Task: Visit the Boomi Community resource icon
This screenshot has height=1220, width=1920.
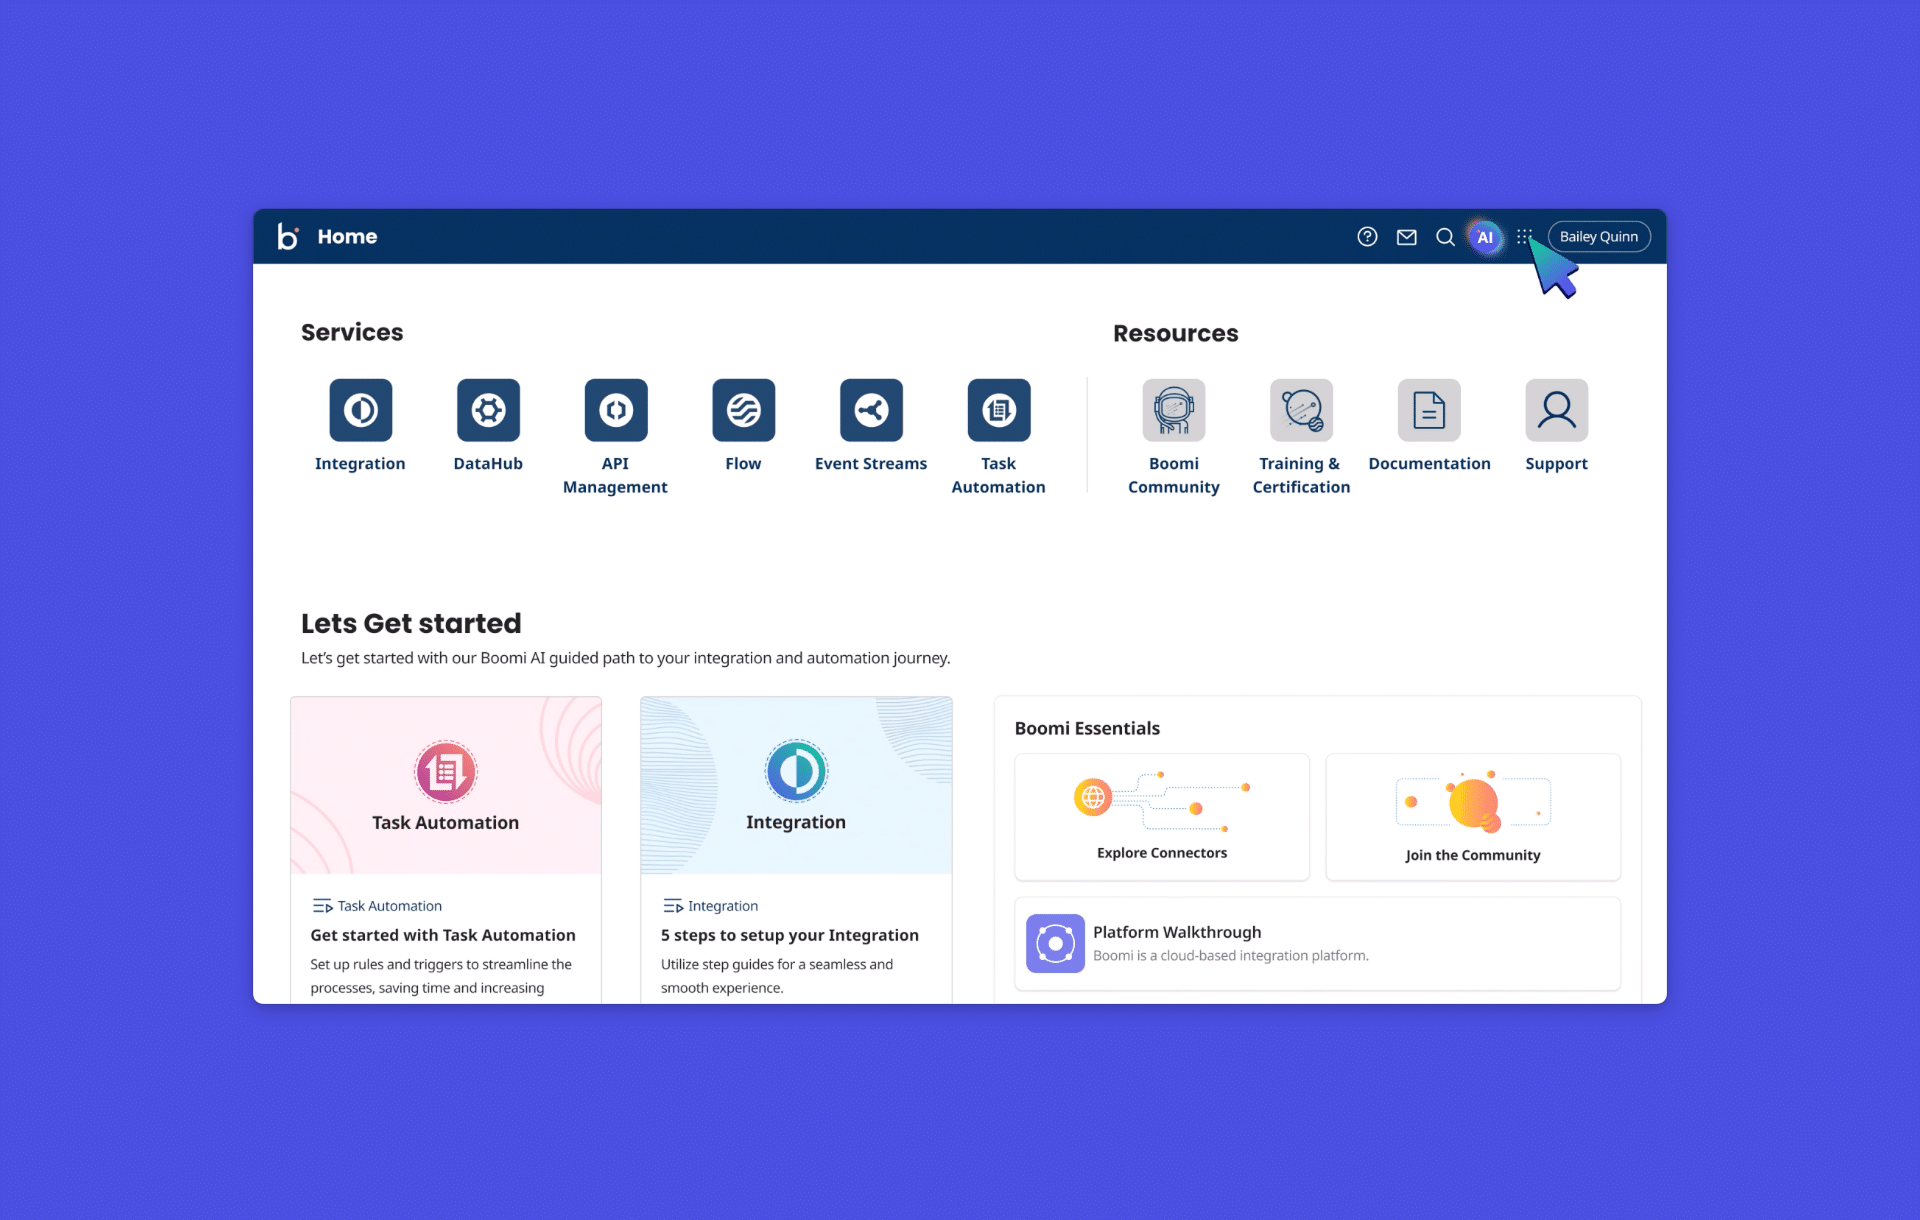Action: tap(1174, 410)
